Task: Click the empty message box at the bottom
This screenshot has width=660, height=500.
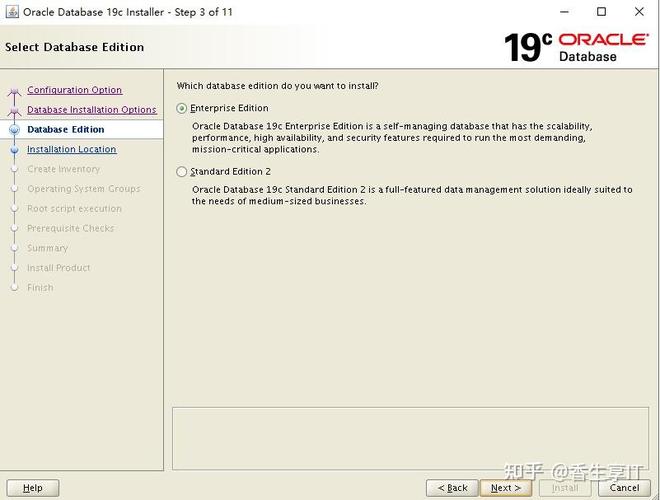Action: (410, 437)
